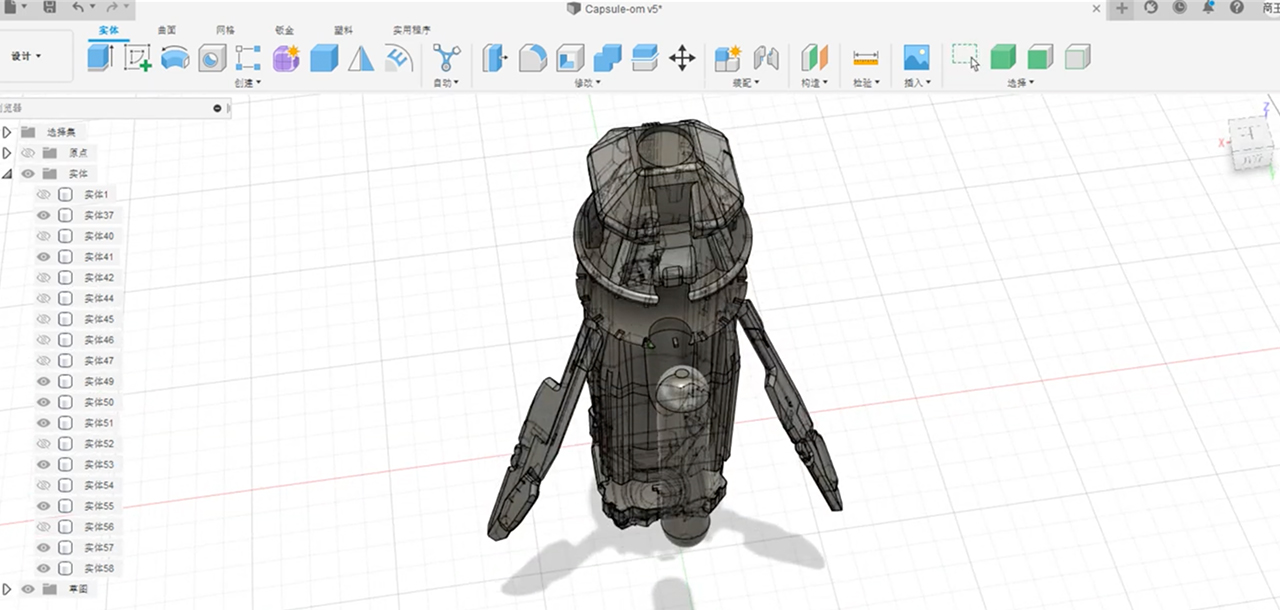The height and width of the screenshot is (610, 1280).
Task: Expand the 原点 folder in browser
Action: click(7, 153)
